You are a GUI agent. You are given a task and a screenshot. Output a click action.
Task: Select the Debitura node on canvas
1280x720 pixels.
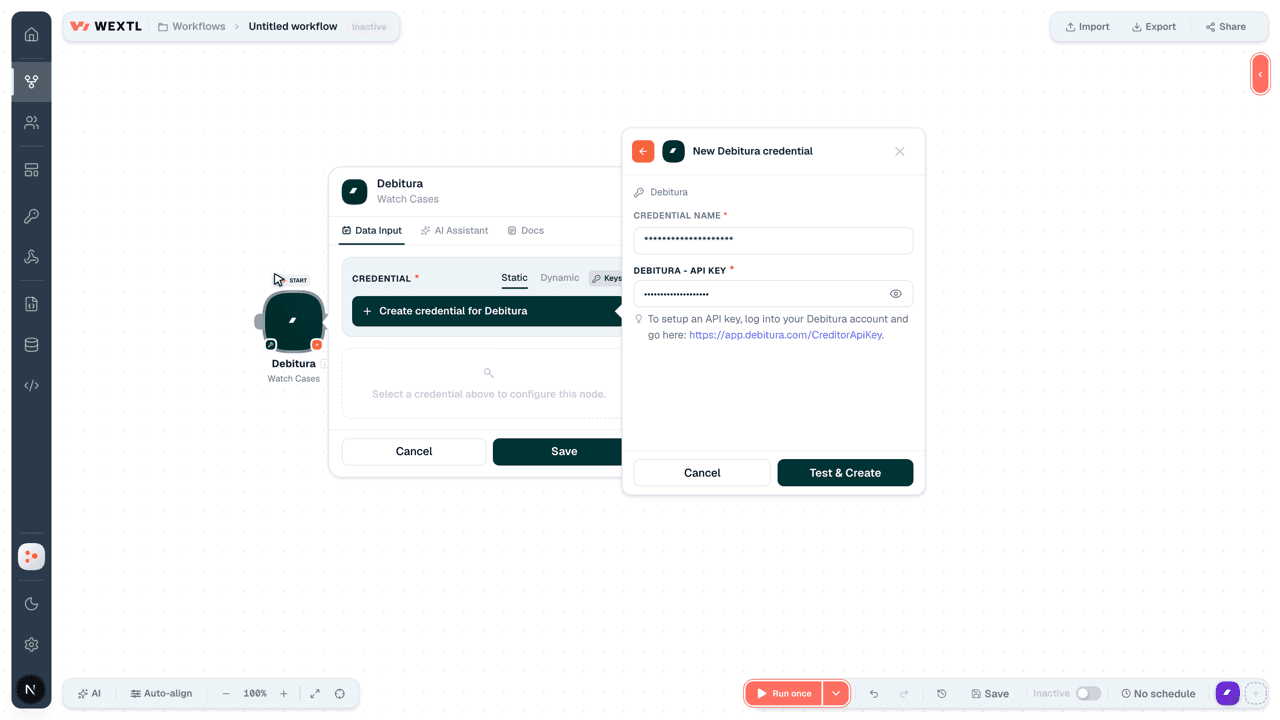tap(293, 321)
